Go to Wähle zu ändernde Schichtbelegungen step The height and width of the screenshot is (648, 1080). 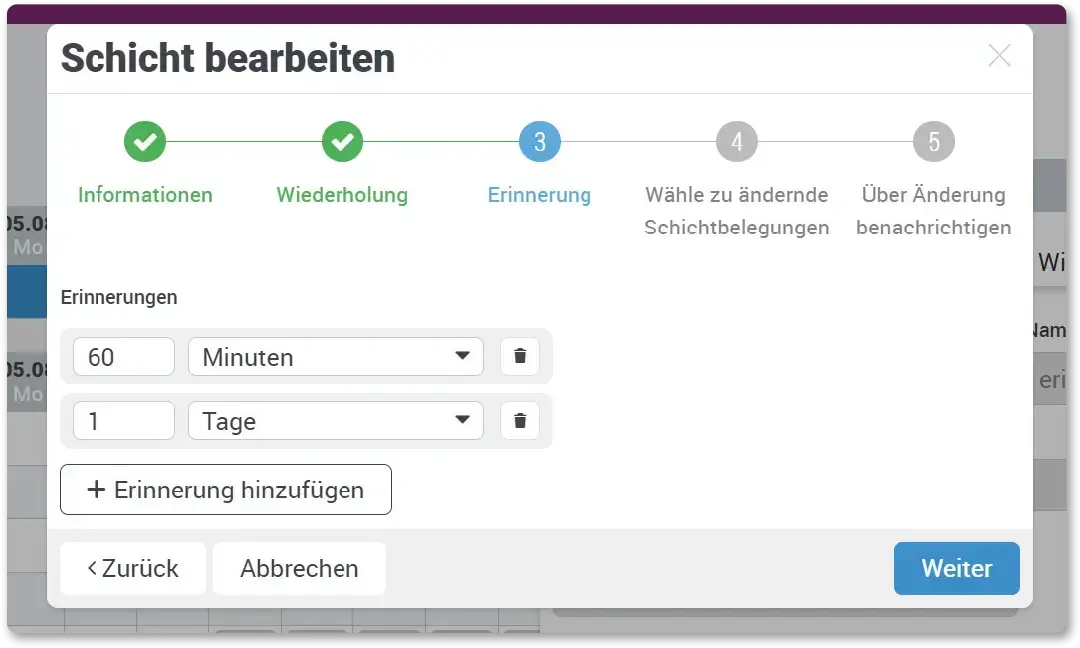pyautogui.click(x=736, y=211)
